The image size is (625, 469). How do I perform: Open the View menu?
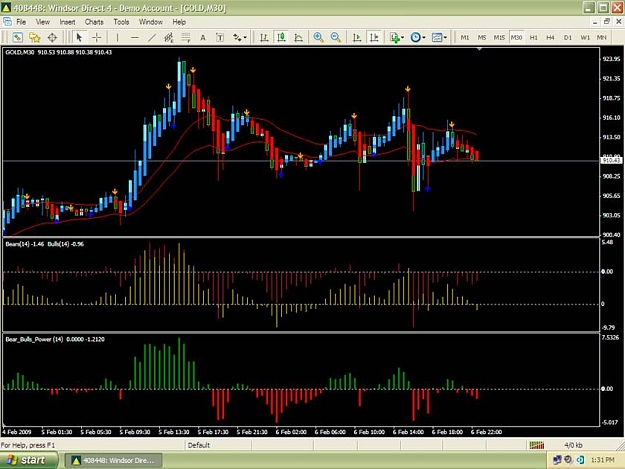click(43, 22)
